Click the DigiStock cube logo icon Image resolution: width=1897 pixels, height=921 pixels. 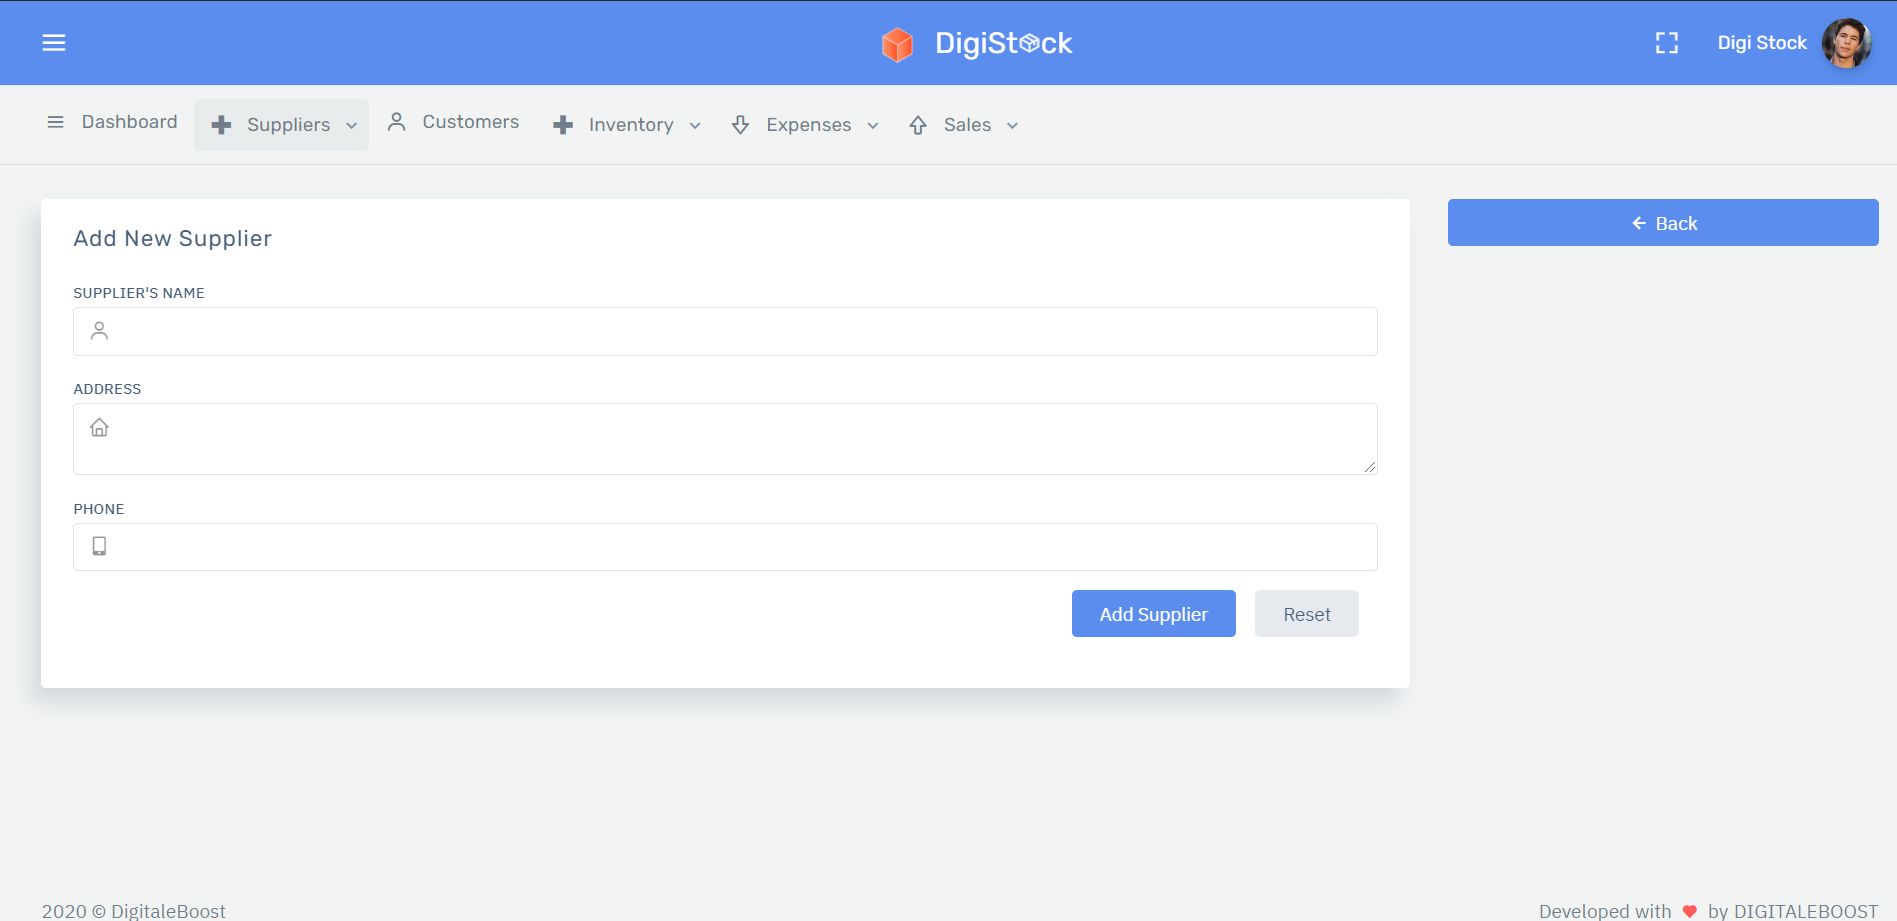coord(897,44)
